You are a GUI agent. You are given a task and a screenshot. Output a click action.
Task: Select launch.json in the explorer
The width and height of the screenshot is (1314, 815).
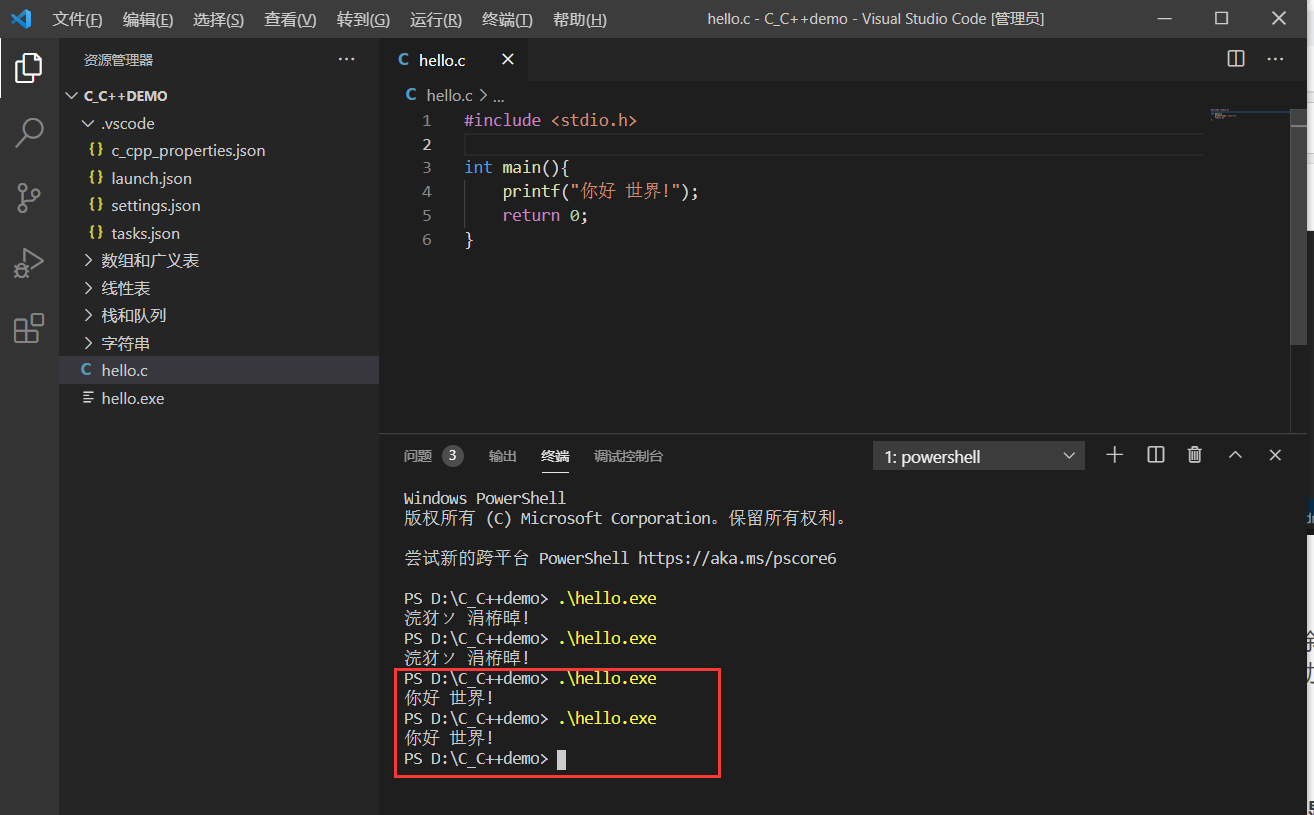coord(166,177)
